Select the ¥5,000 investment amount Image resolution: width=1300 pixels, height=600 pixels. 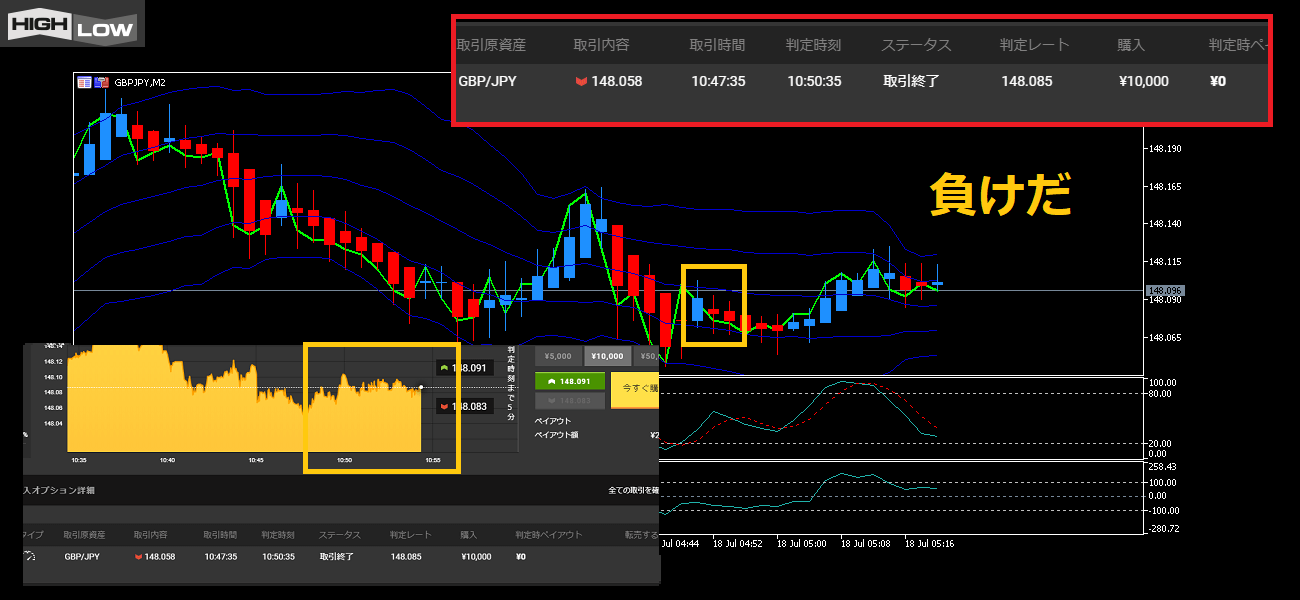pos(558,355)
